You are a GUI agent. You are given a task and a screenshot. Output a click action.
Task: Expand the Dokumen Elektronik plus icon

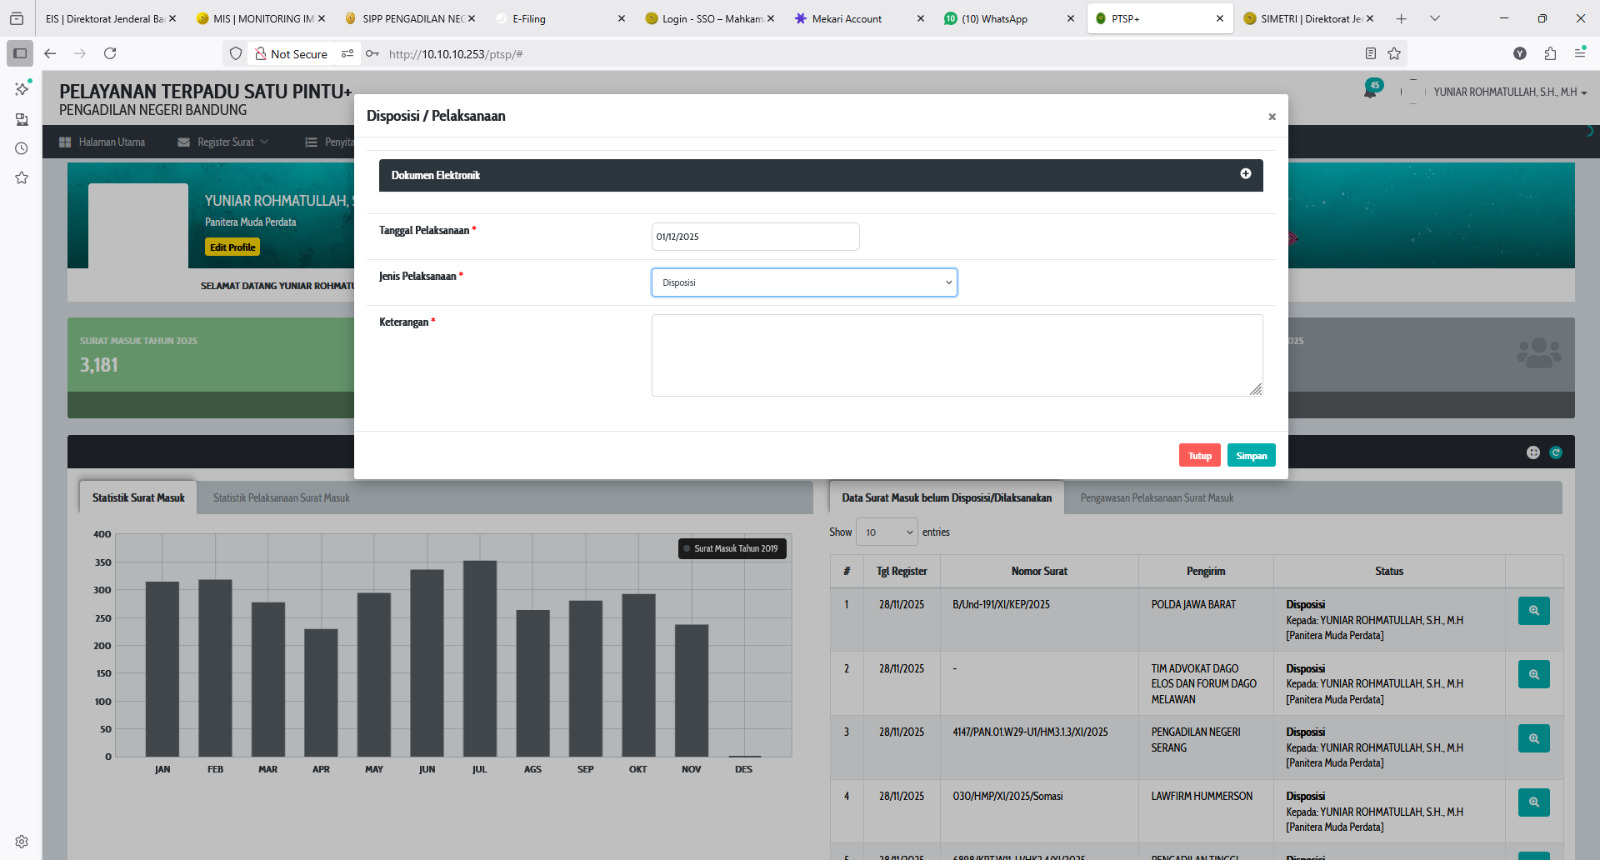[x=1245, y=174]
